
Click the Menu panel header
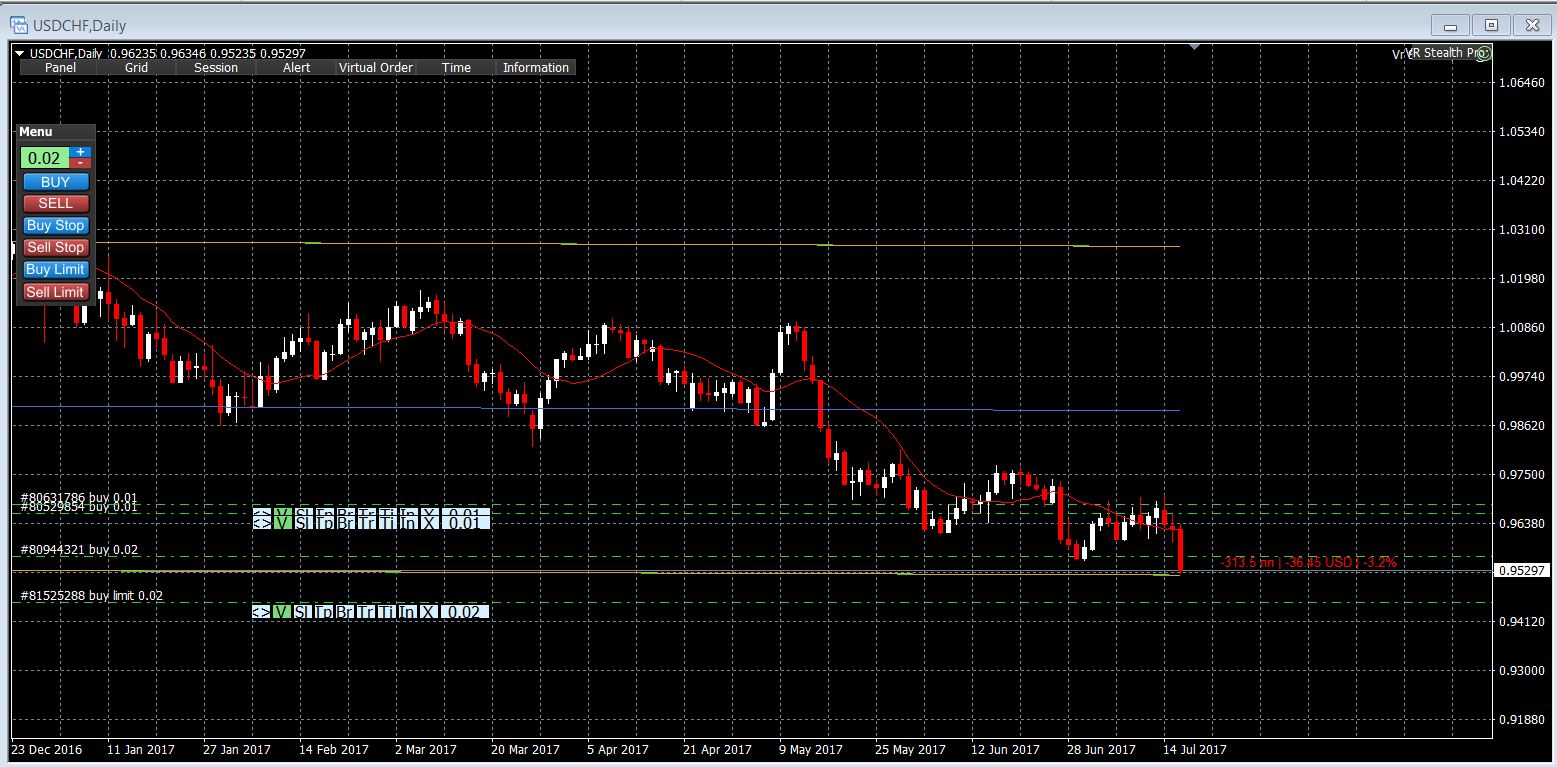tap(56, 132)
